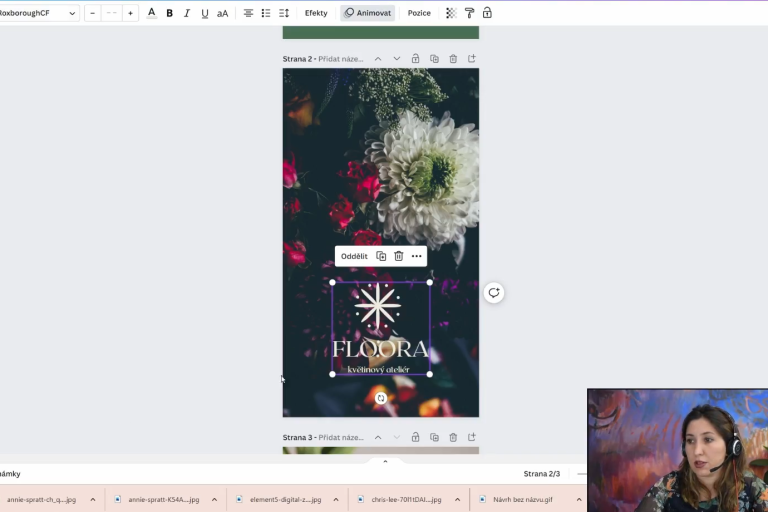The height and width of the screenshot is (512, 768).
Task: Click the font size input field
Action: (x=111, y=13)
